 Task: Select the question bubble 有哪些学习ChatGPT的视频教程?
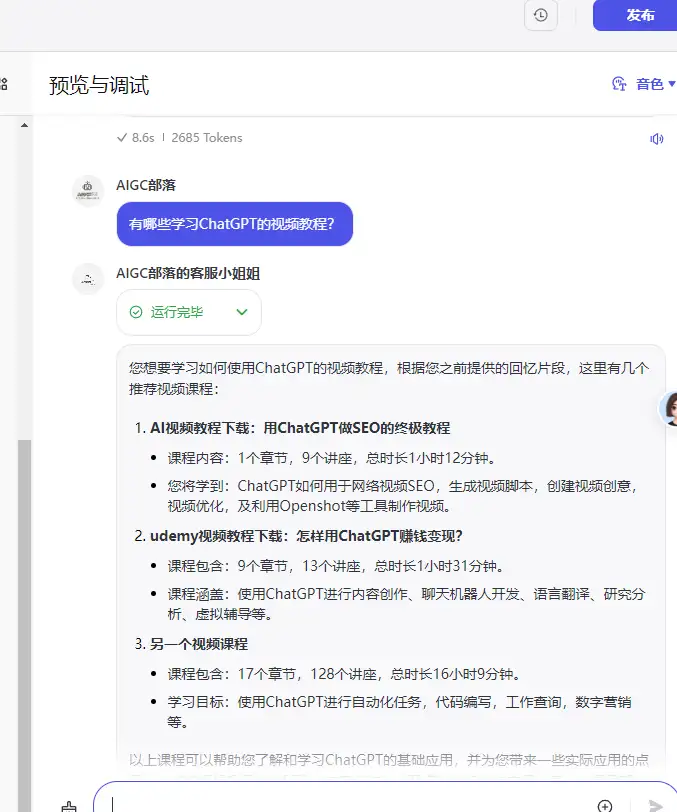[x=235, y=224]
